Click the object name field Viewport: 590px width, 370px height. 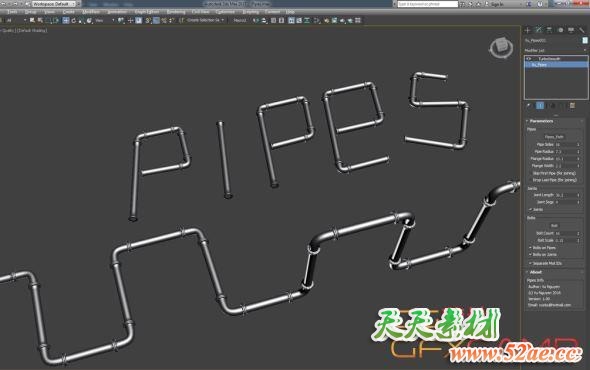[552, 40]
